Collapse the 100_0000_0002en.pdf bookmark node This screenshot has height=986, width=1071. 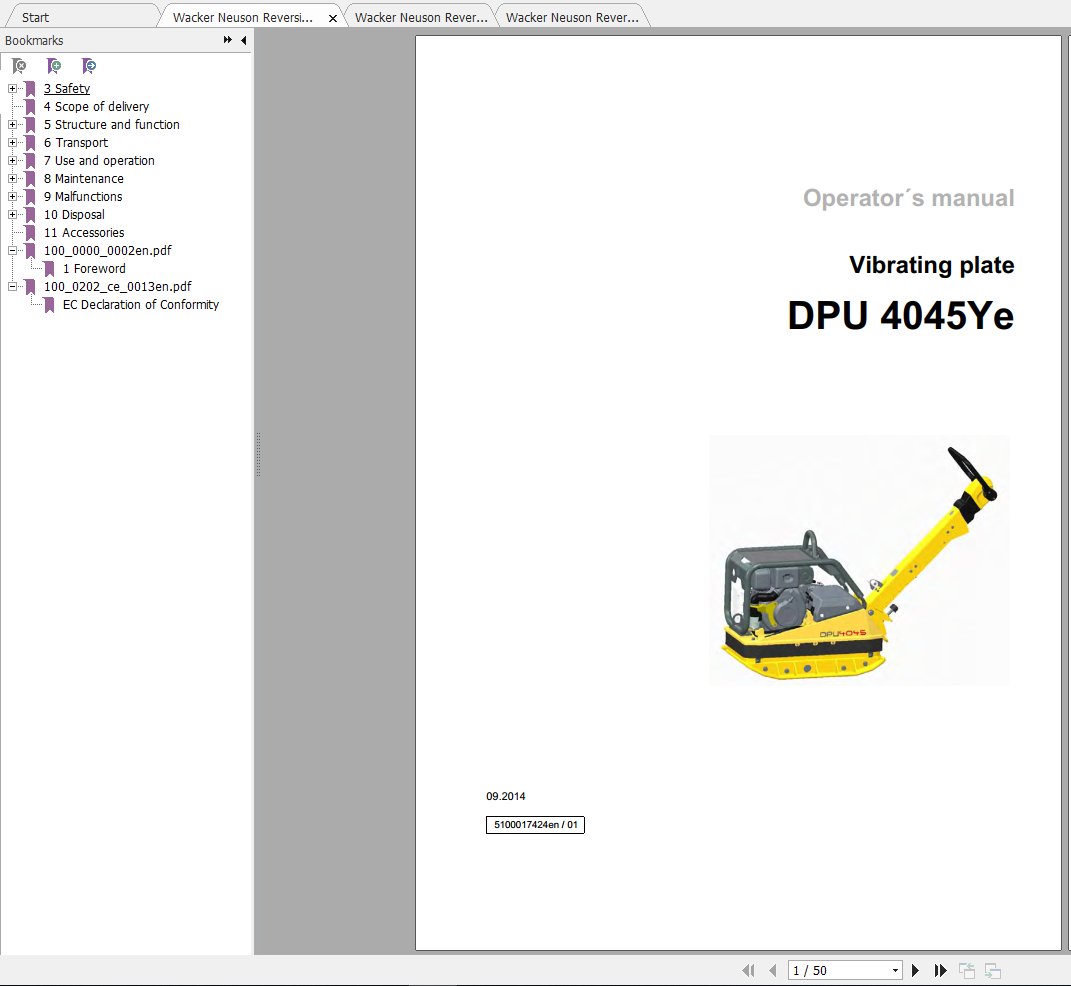[x=10, y=250]
